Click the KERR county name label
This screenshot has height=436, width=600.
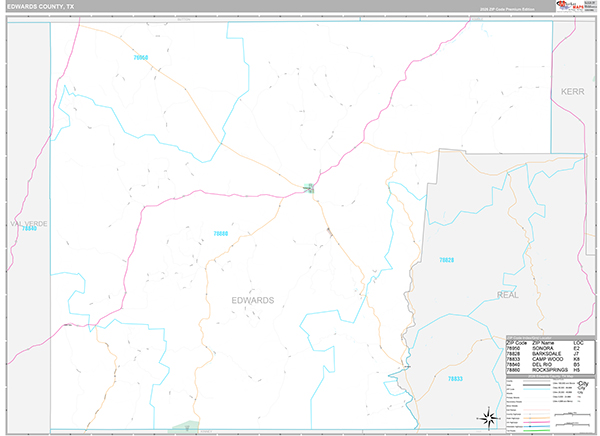tap(572, 91)
